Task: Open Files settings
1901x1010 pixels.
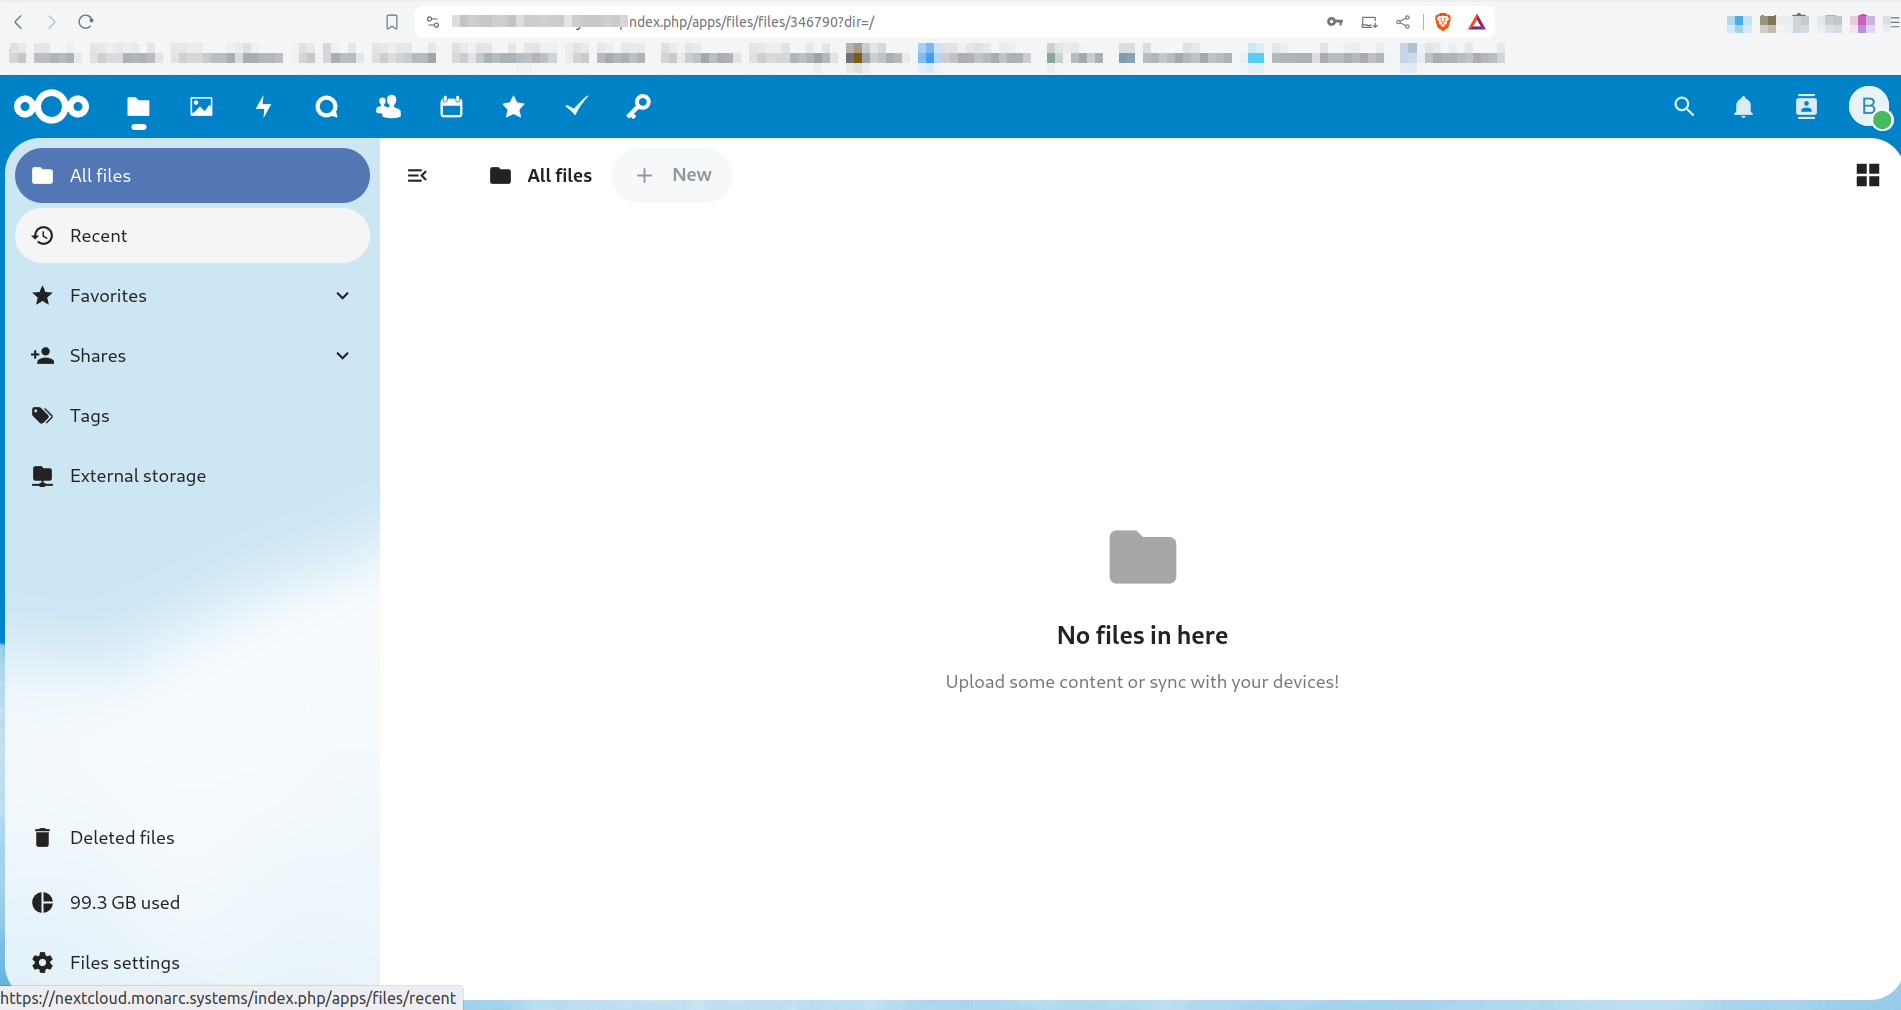Action: coord(192,963)
